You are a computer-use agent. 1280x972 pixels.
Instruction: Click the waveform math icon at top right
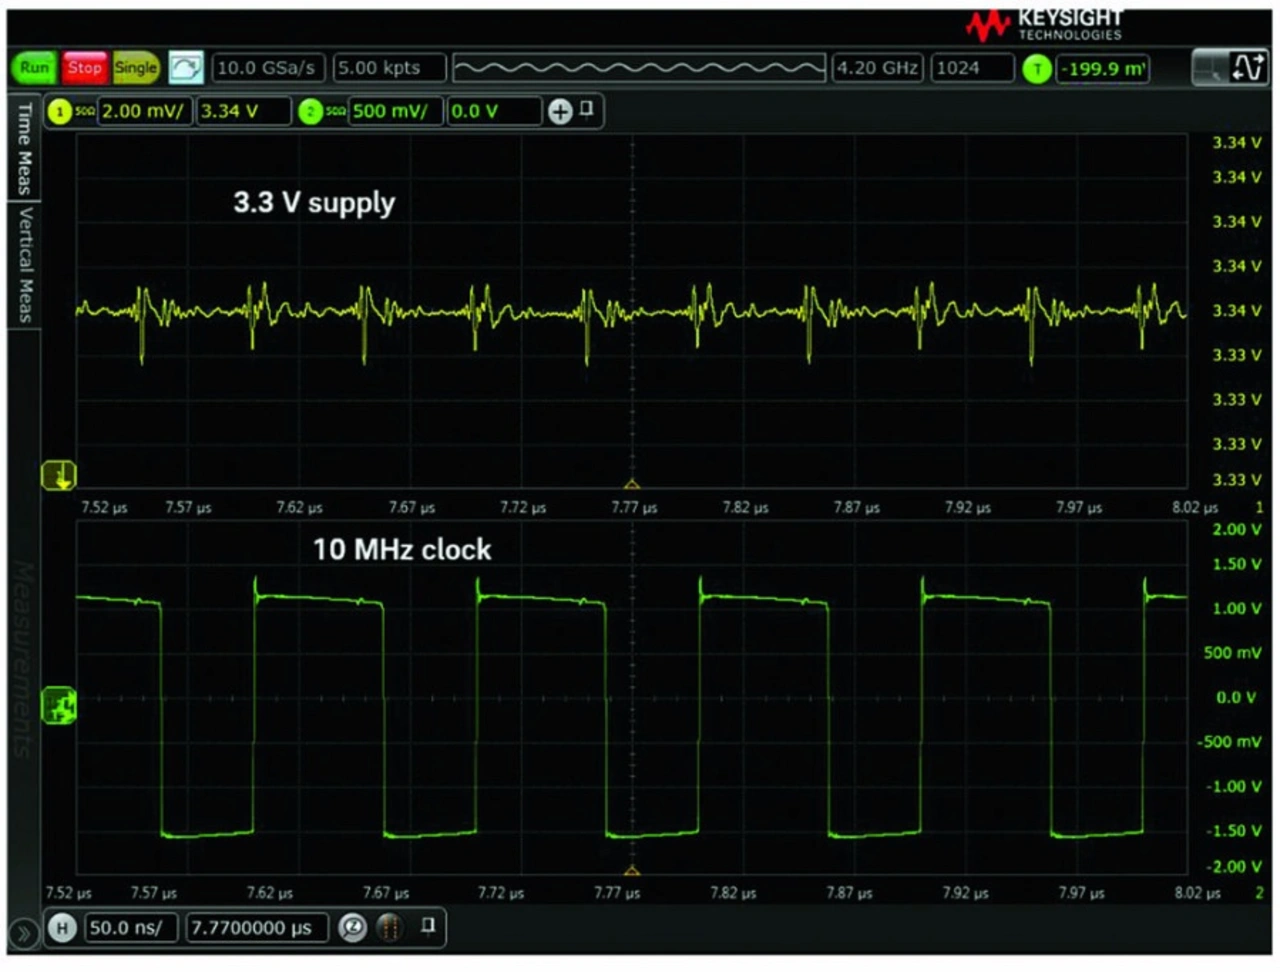1247,68
